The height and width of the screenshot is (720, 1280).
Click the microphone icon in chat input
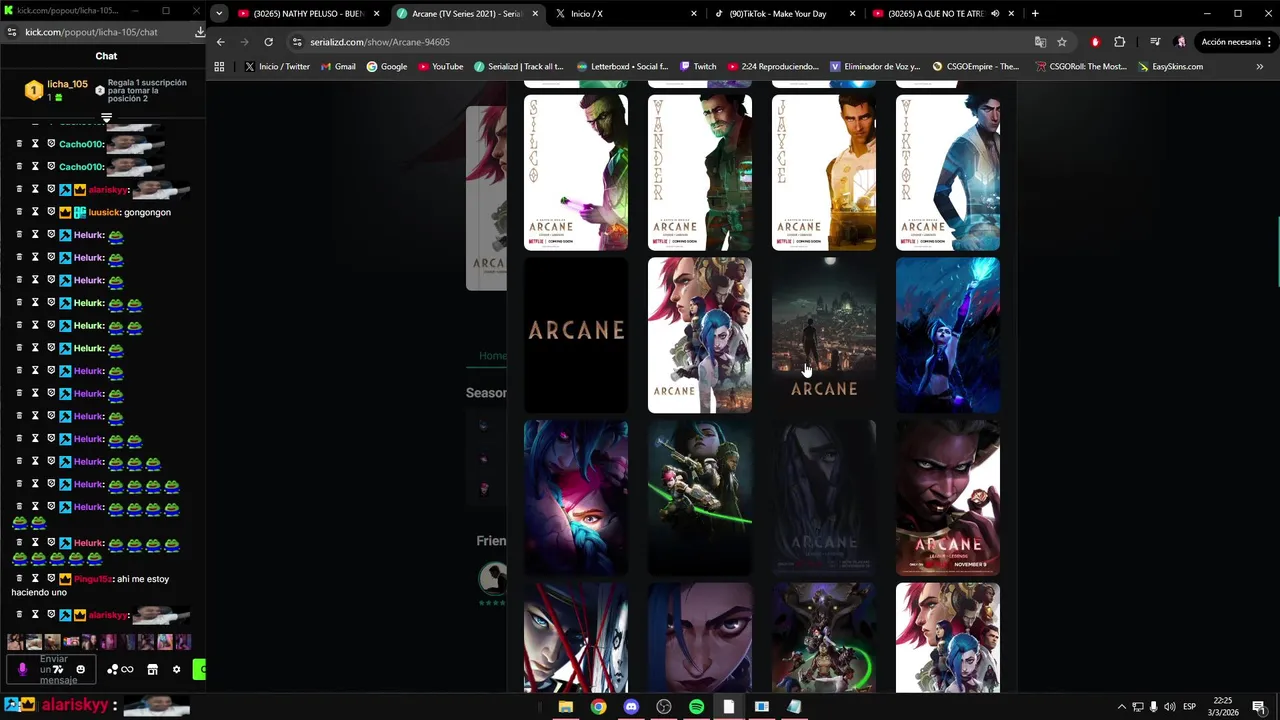[23, 669]
